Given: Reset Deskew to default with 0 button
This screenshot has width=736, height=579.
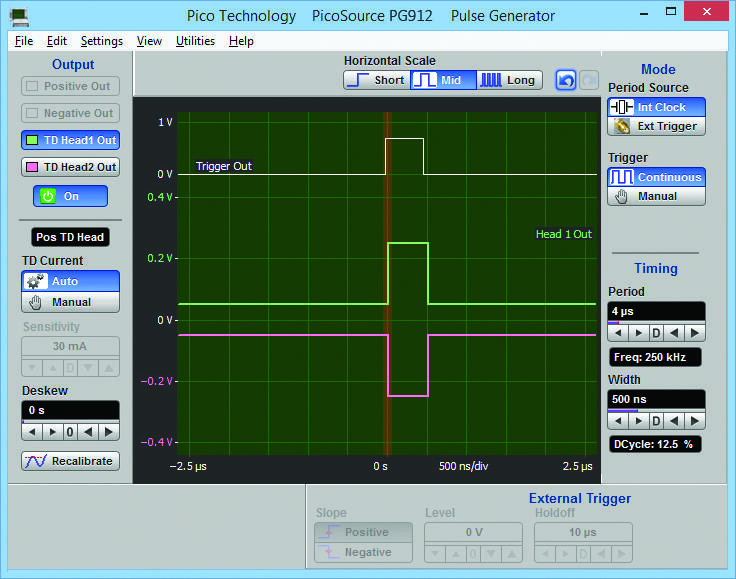Looking at the screenshot, I should click(x=70, y=432).
